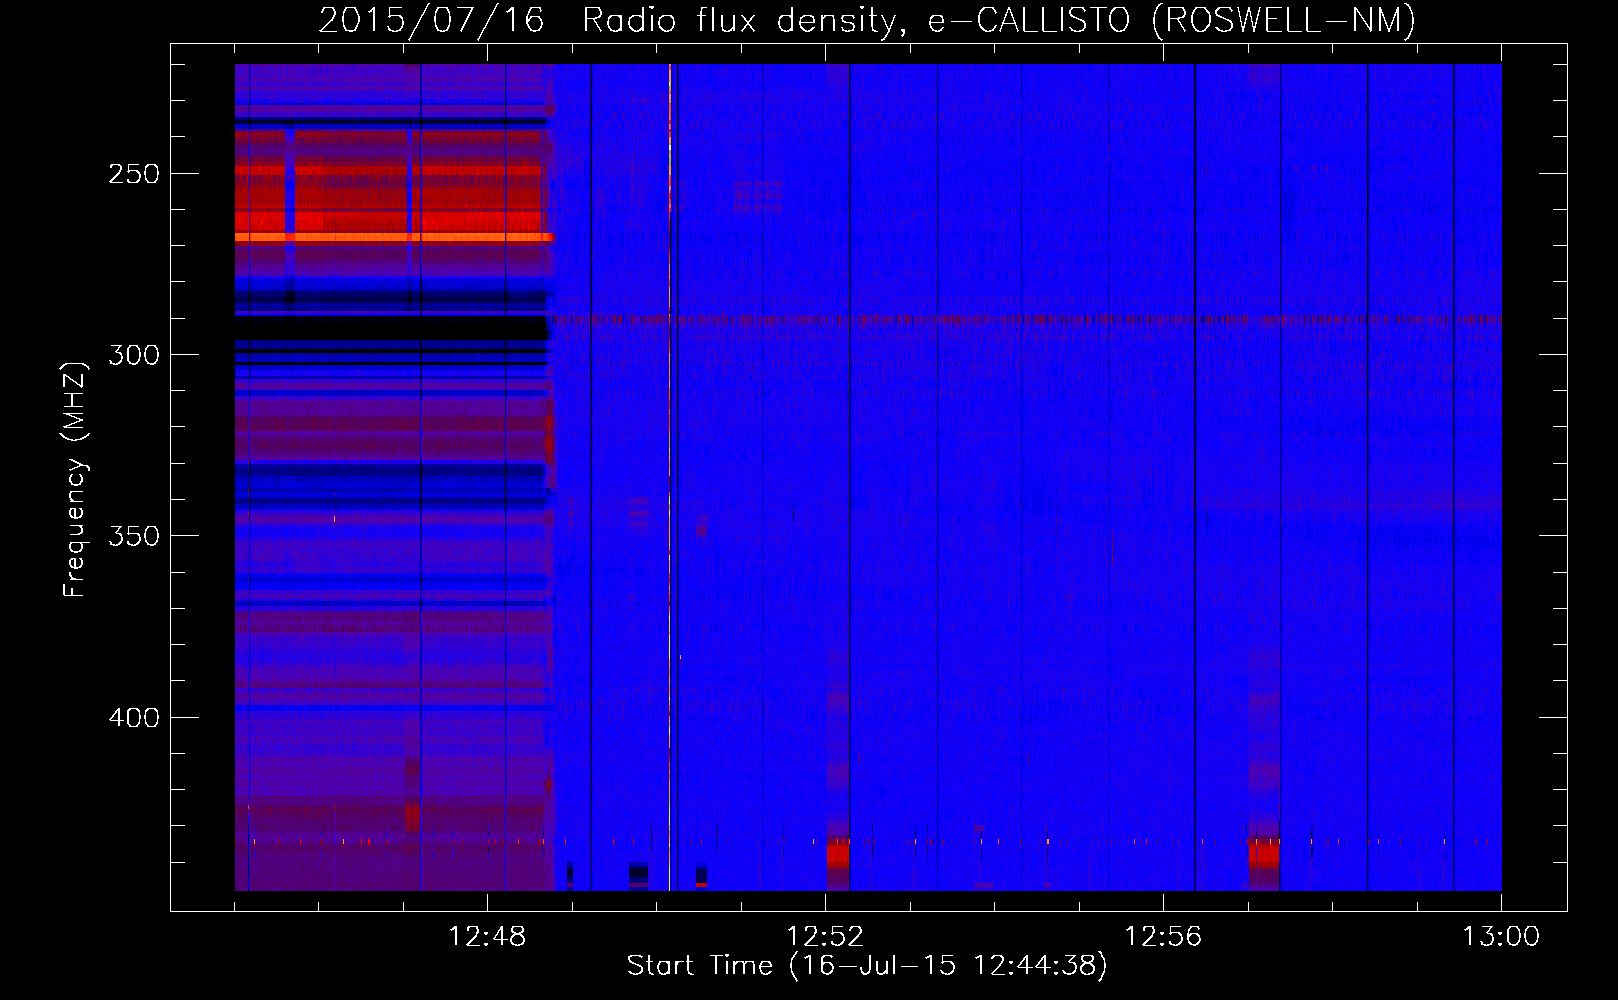The height and width of the screenshot is (1000, 1618).
Task: Click the 12:48 time tick label
Action: [x=487, y=937]
